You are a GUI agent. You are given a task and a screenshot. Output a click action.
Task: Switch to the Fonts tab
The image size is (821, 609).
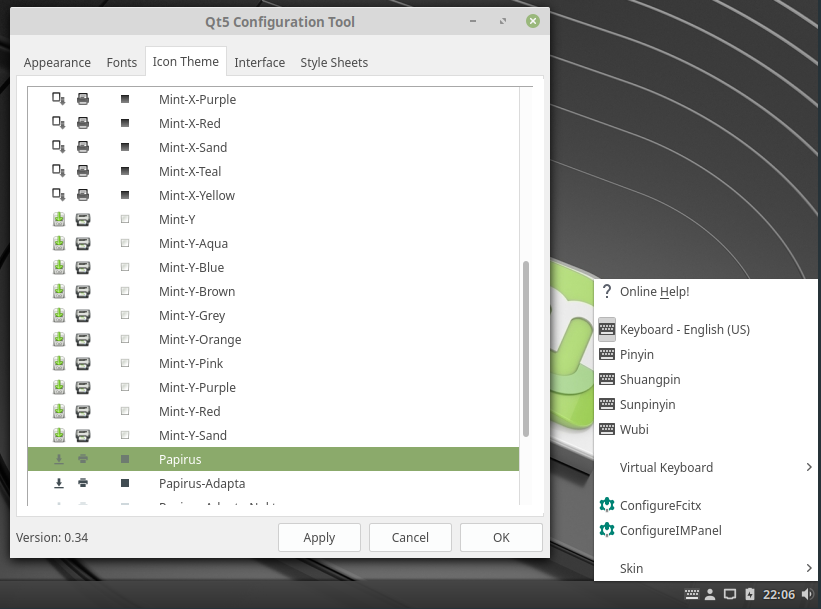121,62
